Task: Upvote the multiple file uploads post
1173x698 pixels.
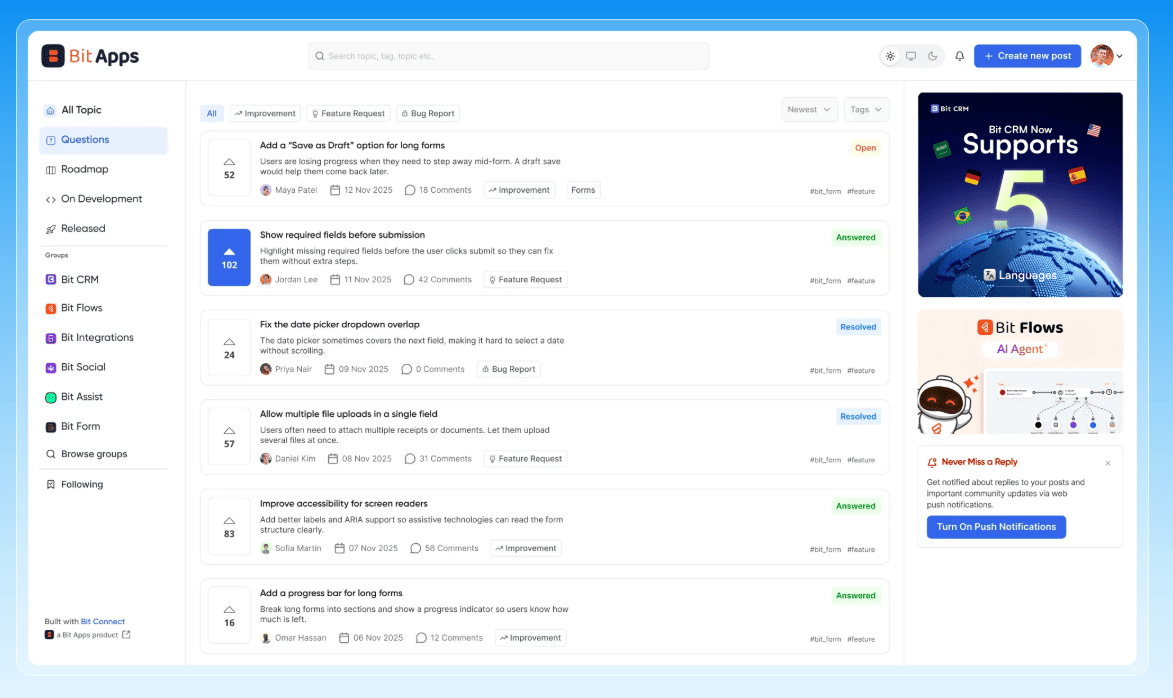Action: click(229, 437)
